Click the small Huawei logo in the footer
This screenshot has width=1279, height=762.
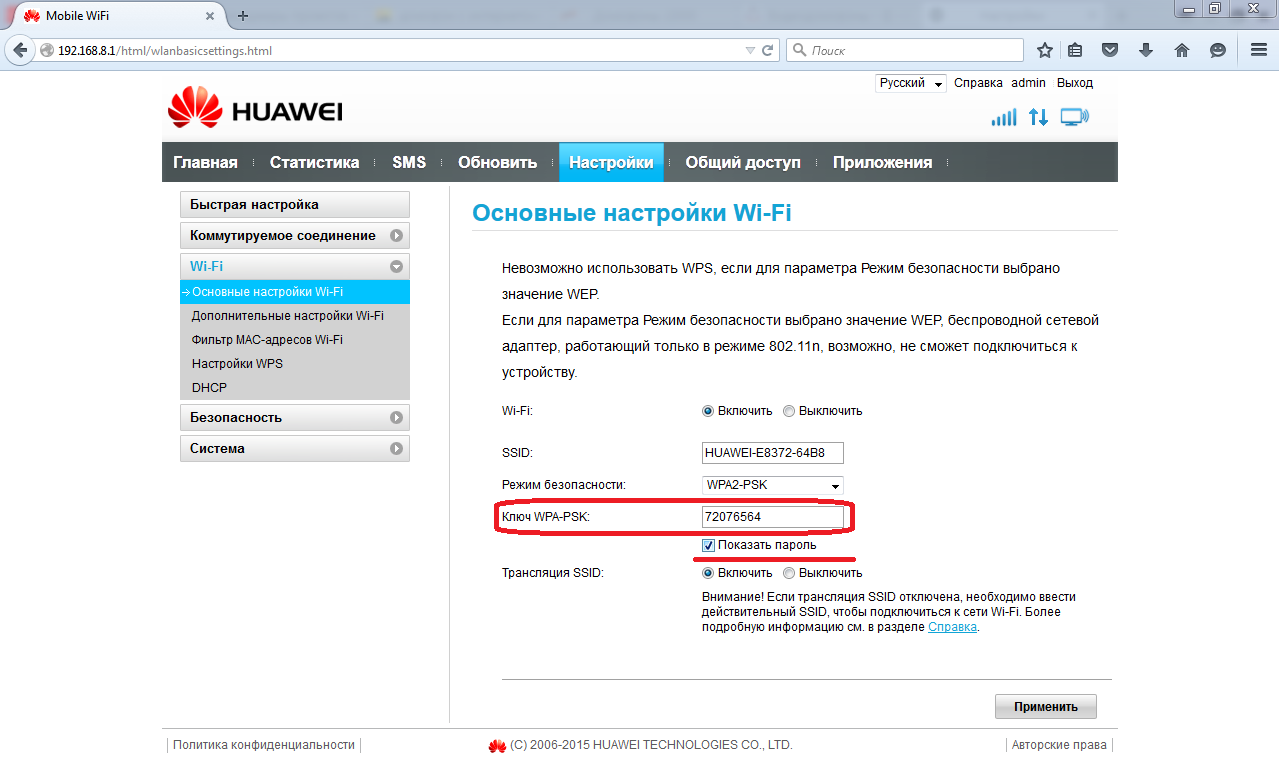pos(497,746)
